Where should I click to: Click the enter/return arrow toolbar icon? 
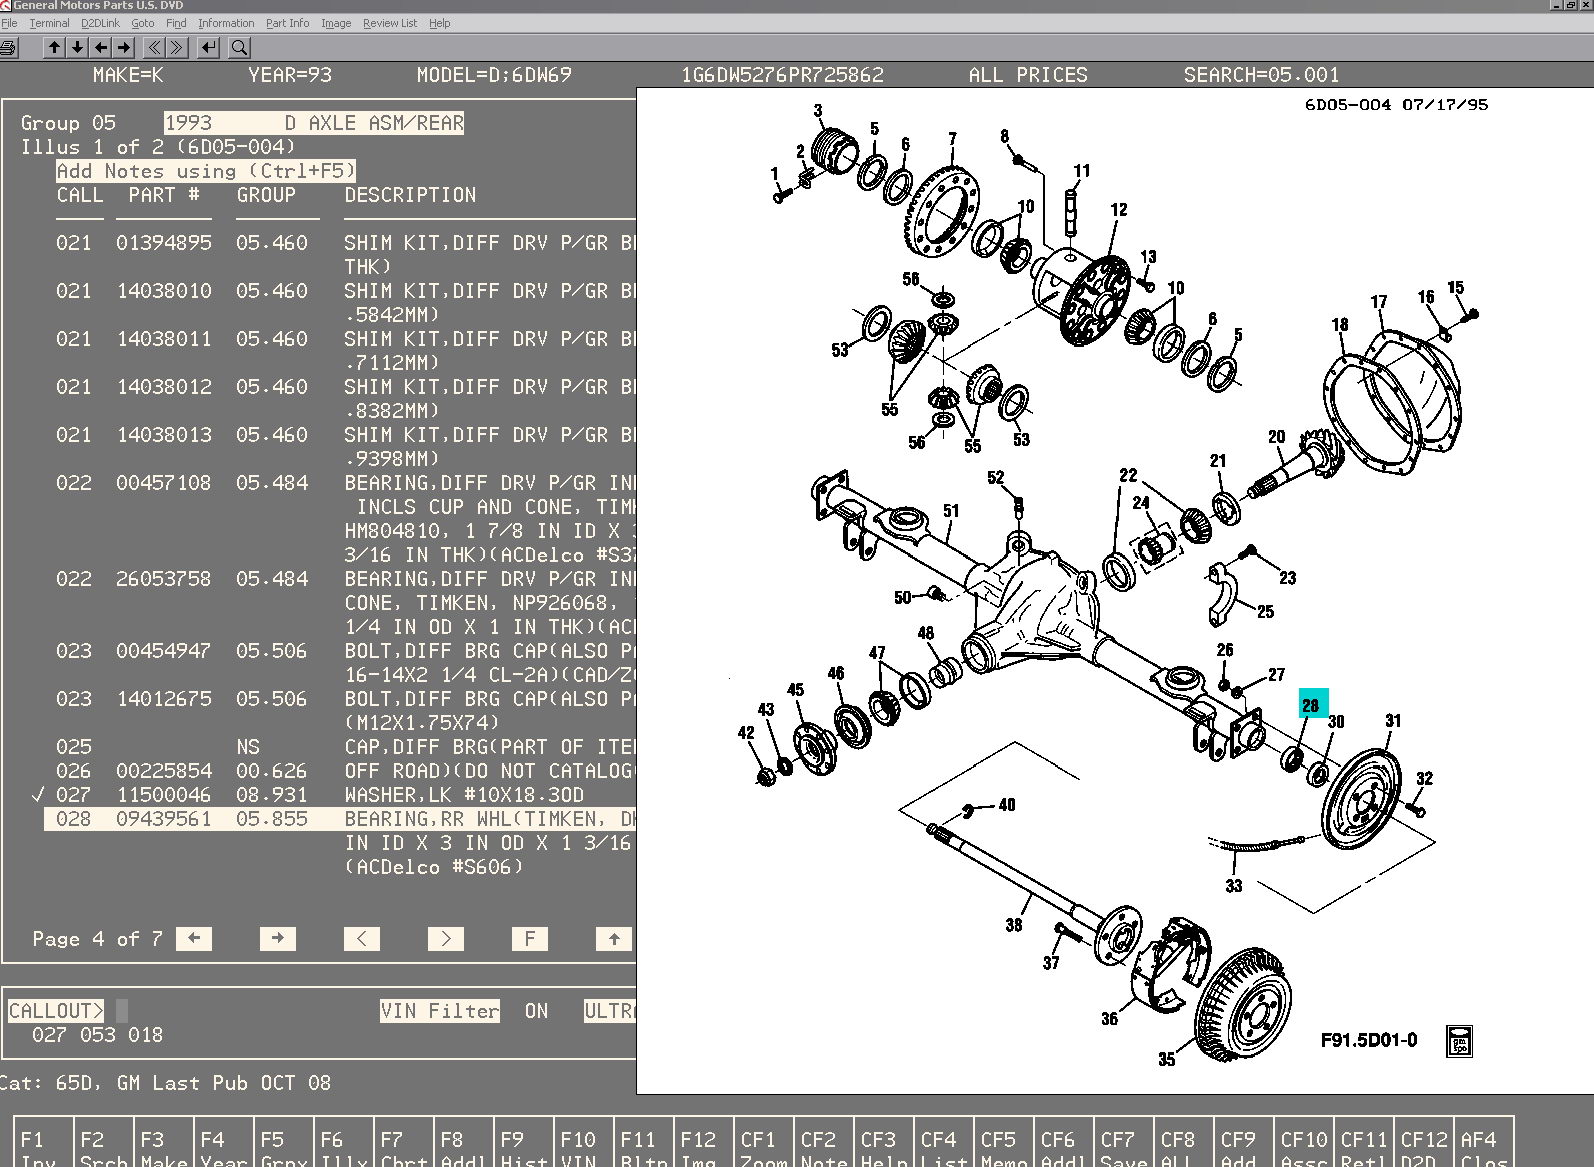(208, 47)
